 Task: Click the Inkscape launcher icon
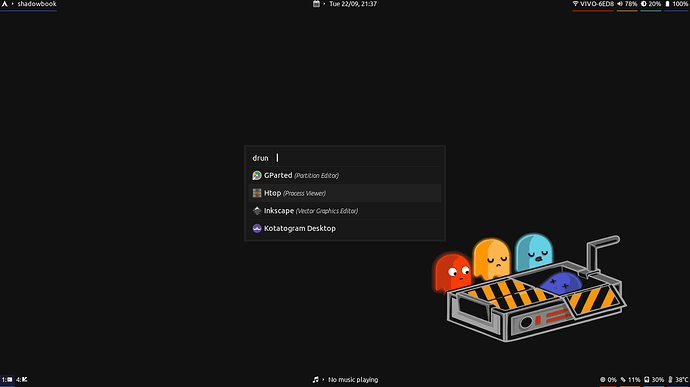pyautogui.click(x=257, y=210)
